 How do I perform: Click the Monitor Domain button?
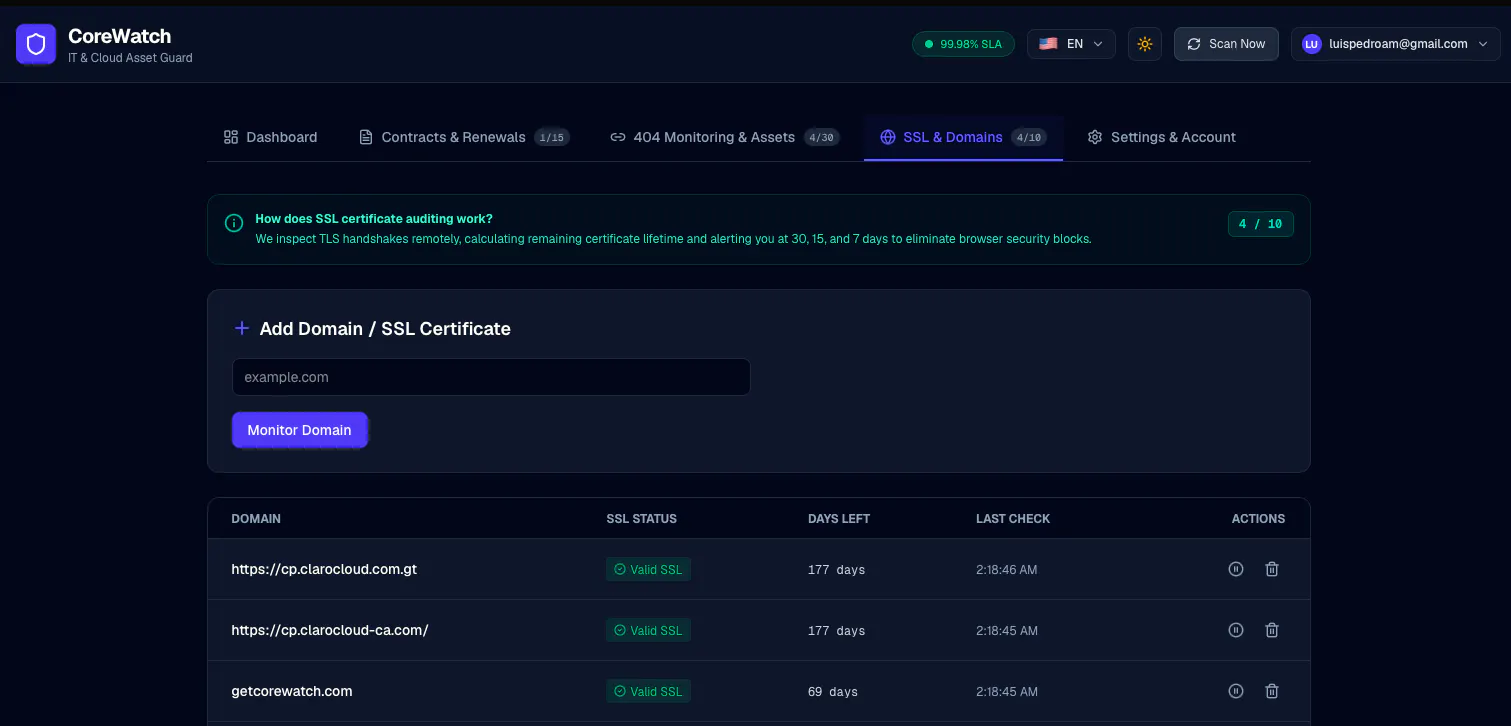pos(300,430)
